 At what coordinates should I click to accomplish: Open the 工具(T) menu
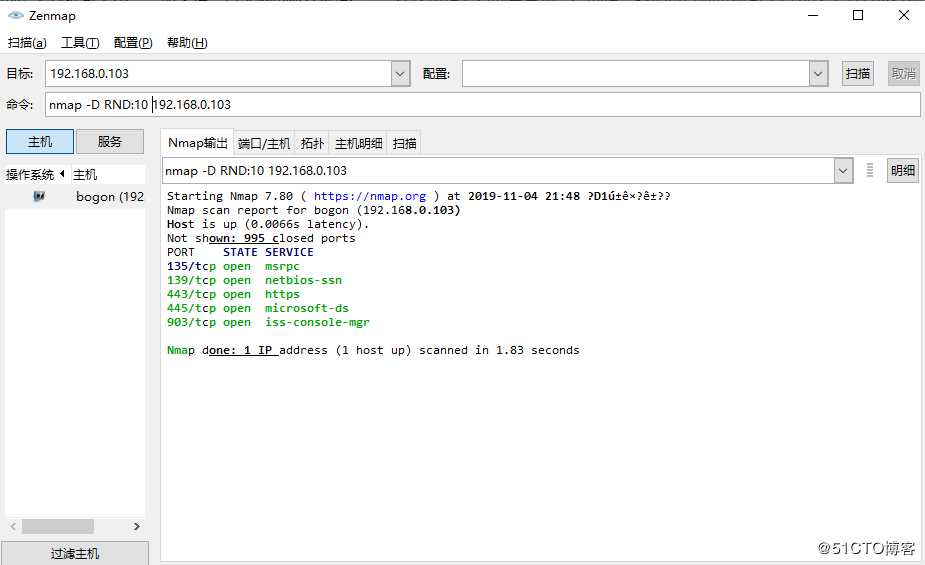[x=80, y=42]
